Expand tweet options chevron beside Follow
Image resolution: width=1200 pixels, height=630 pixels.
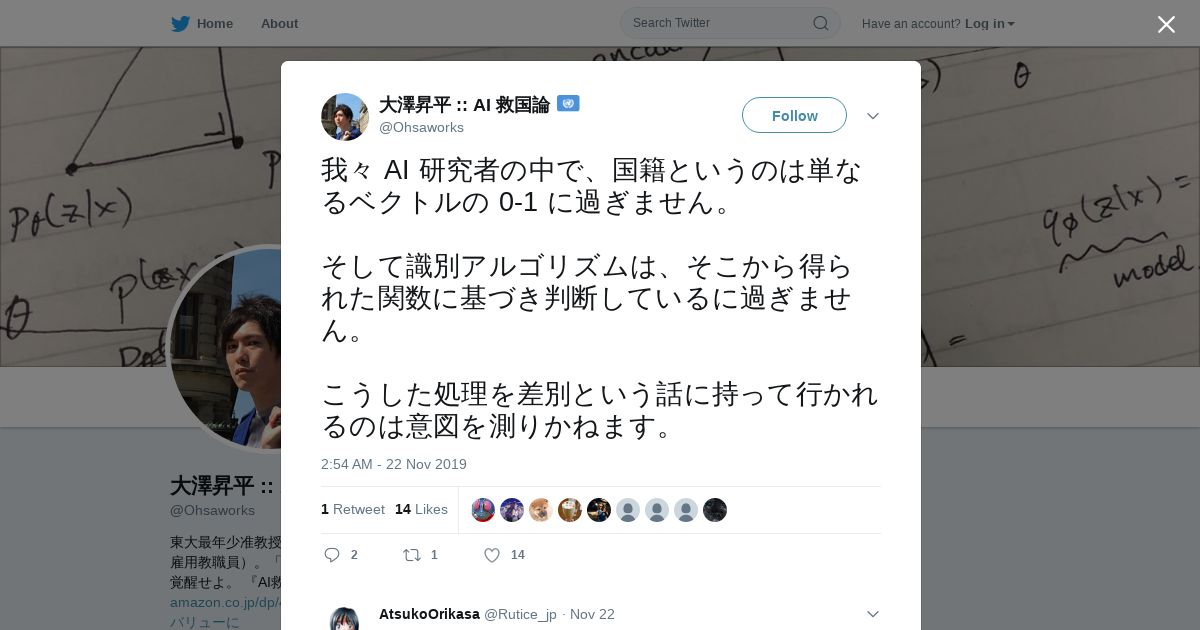pos(873,116)
